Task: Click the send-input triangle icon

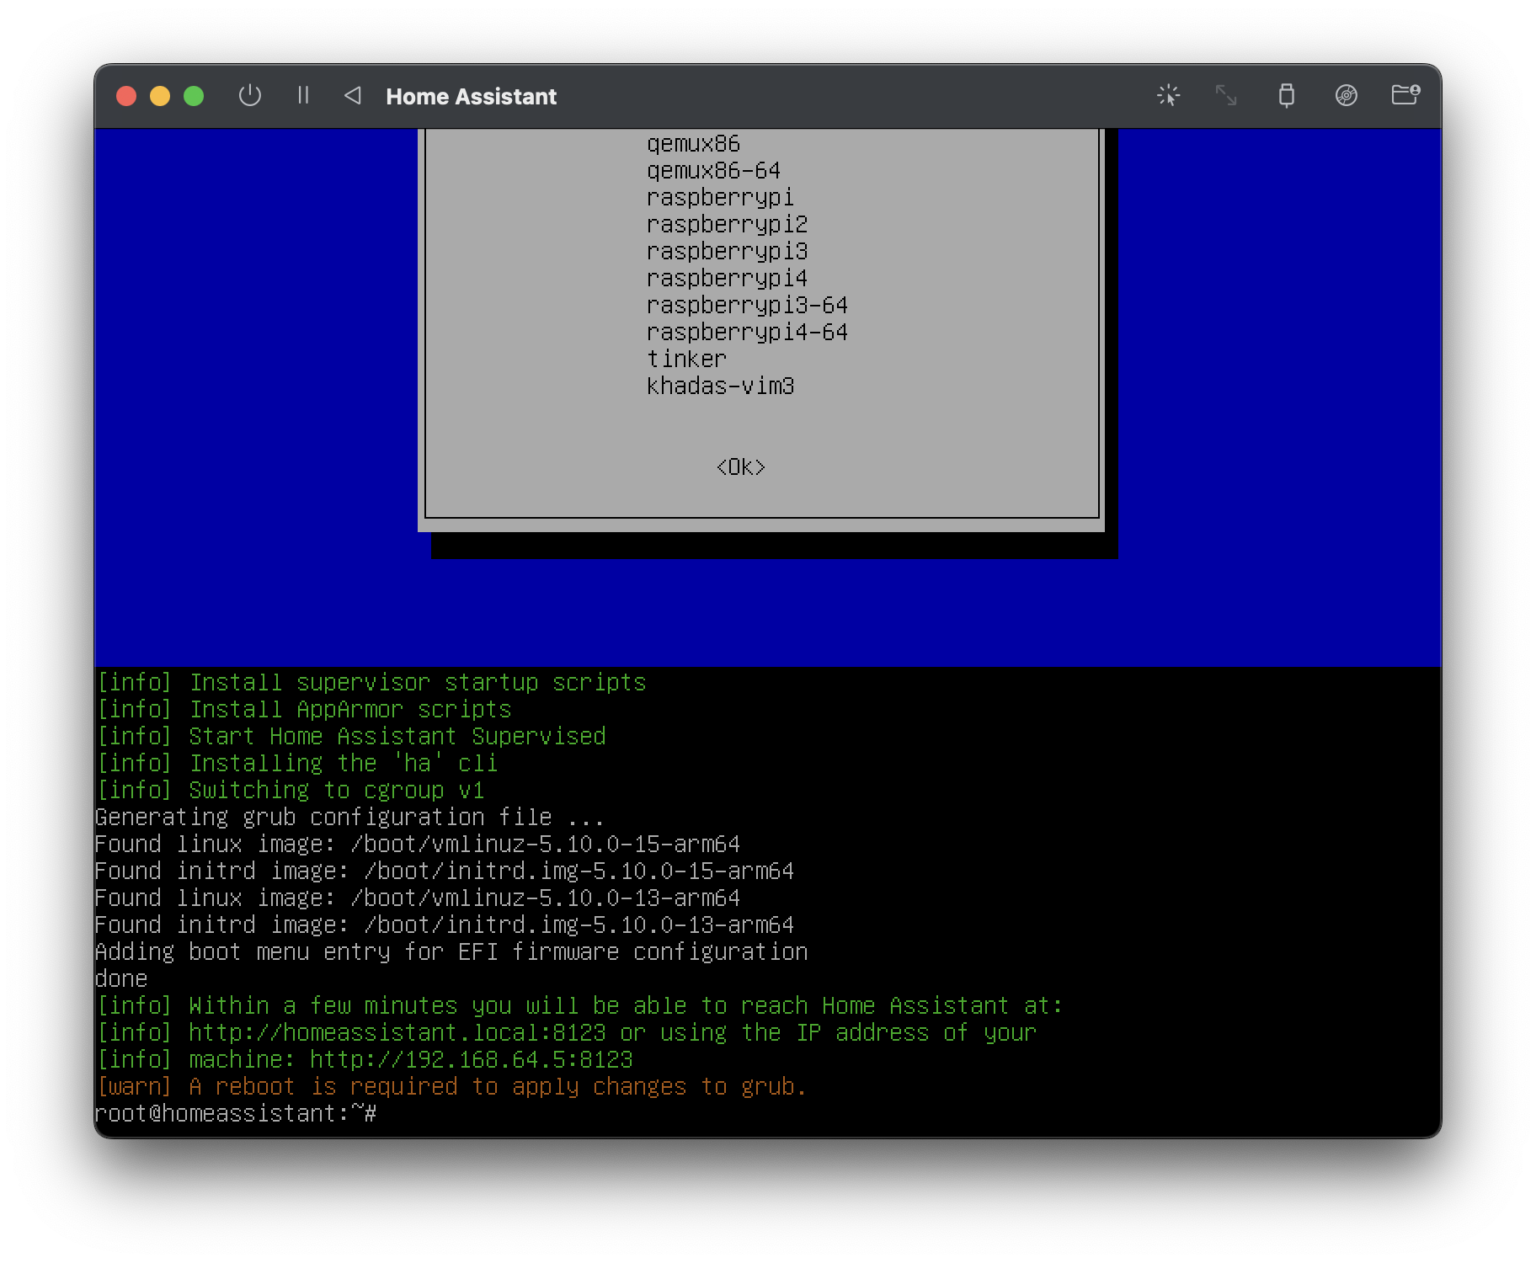Action: tap(352, 96)
